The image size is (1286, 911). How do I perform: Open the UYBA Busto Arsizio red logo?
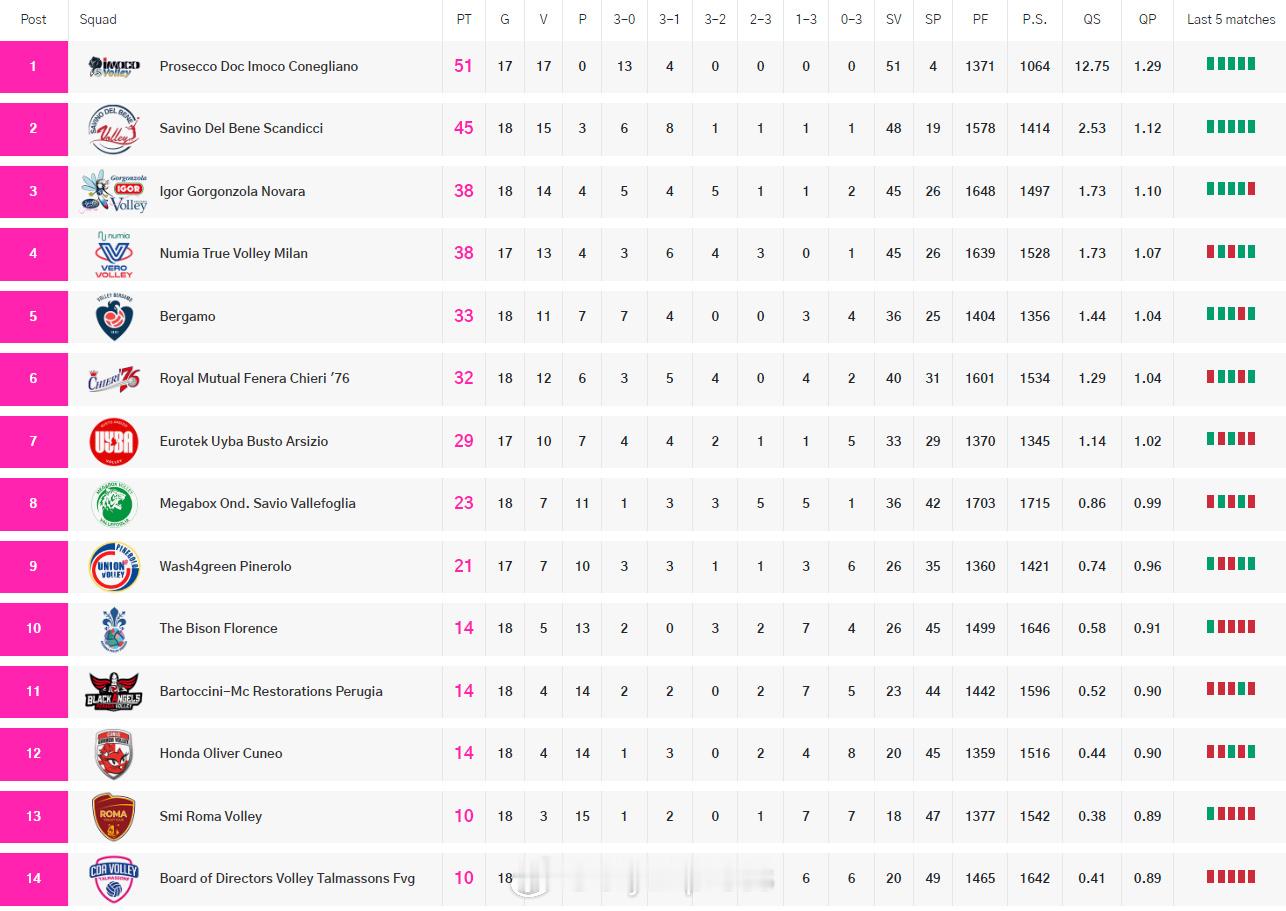[113, 442]
